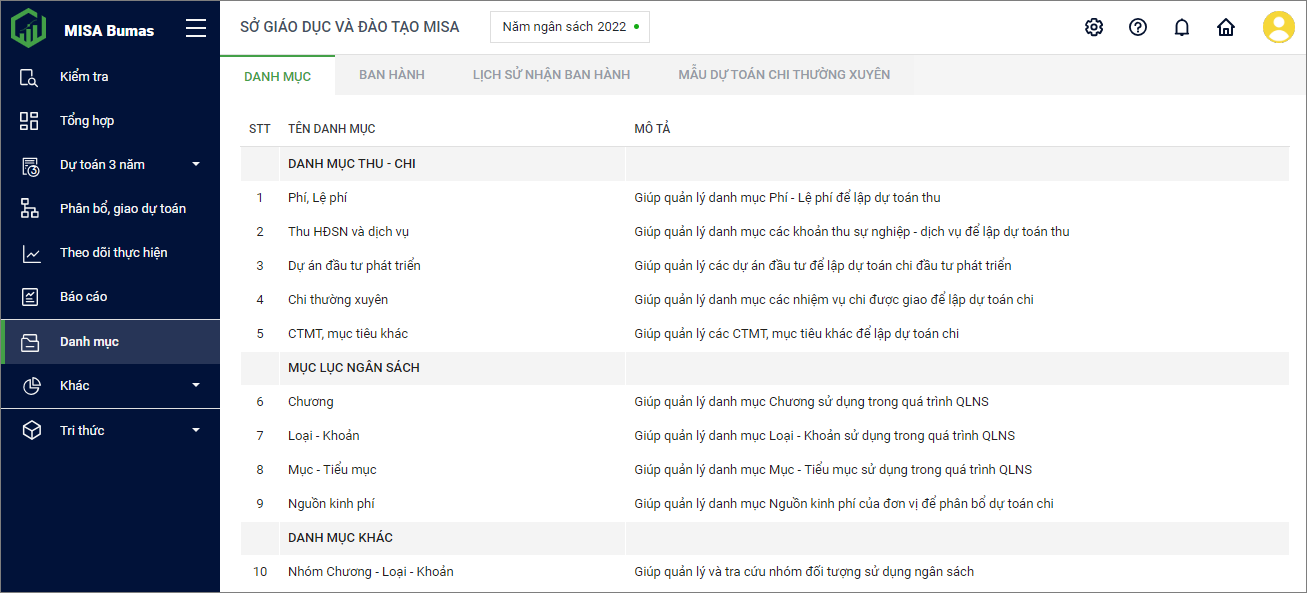Open the Theo dõi thực hiện chart icon
Image resolution: width=1307 pixels, height=593 pixels.
point(30,253)
